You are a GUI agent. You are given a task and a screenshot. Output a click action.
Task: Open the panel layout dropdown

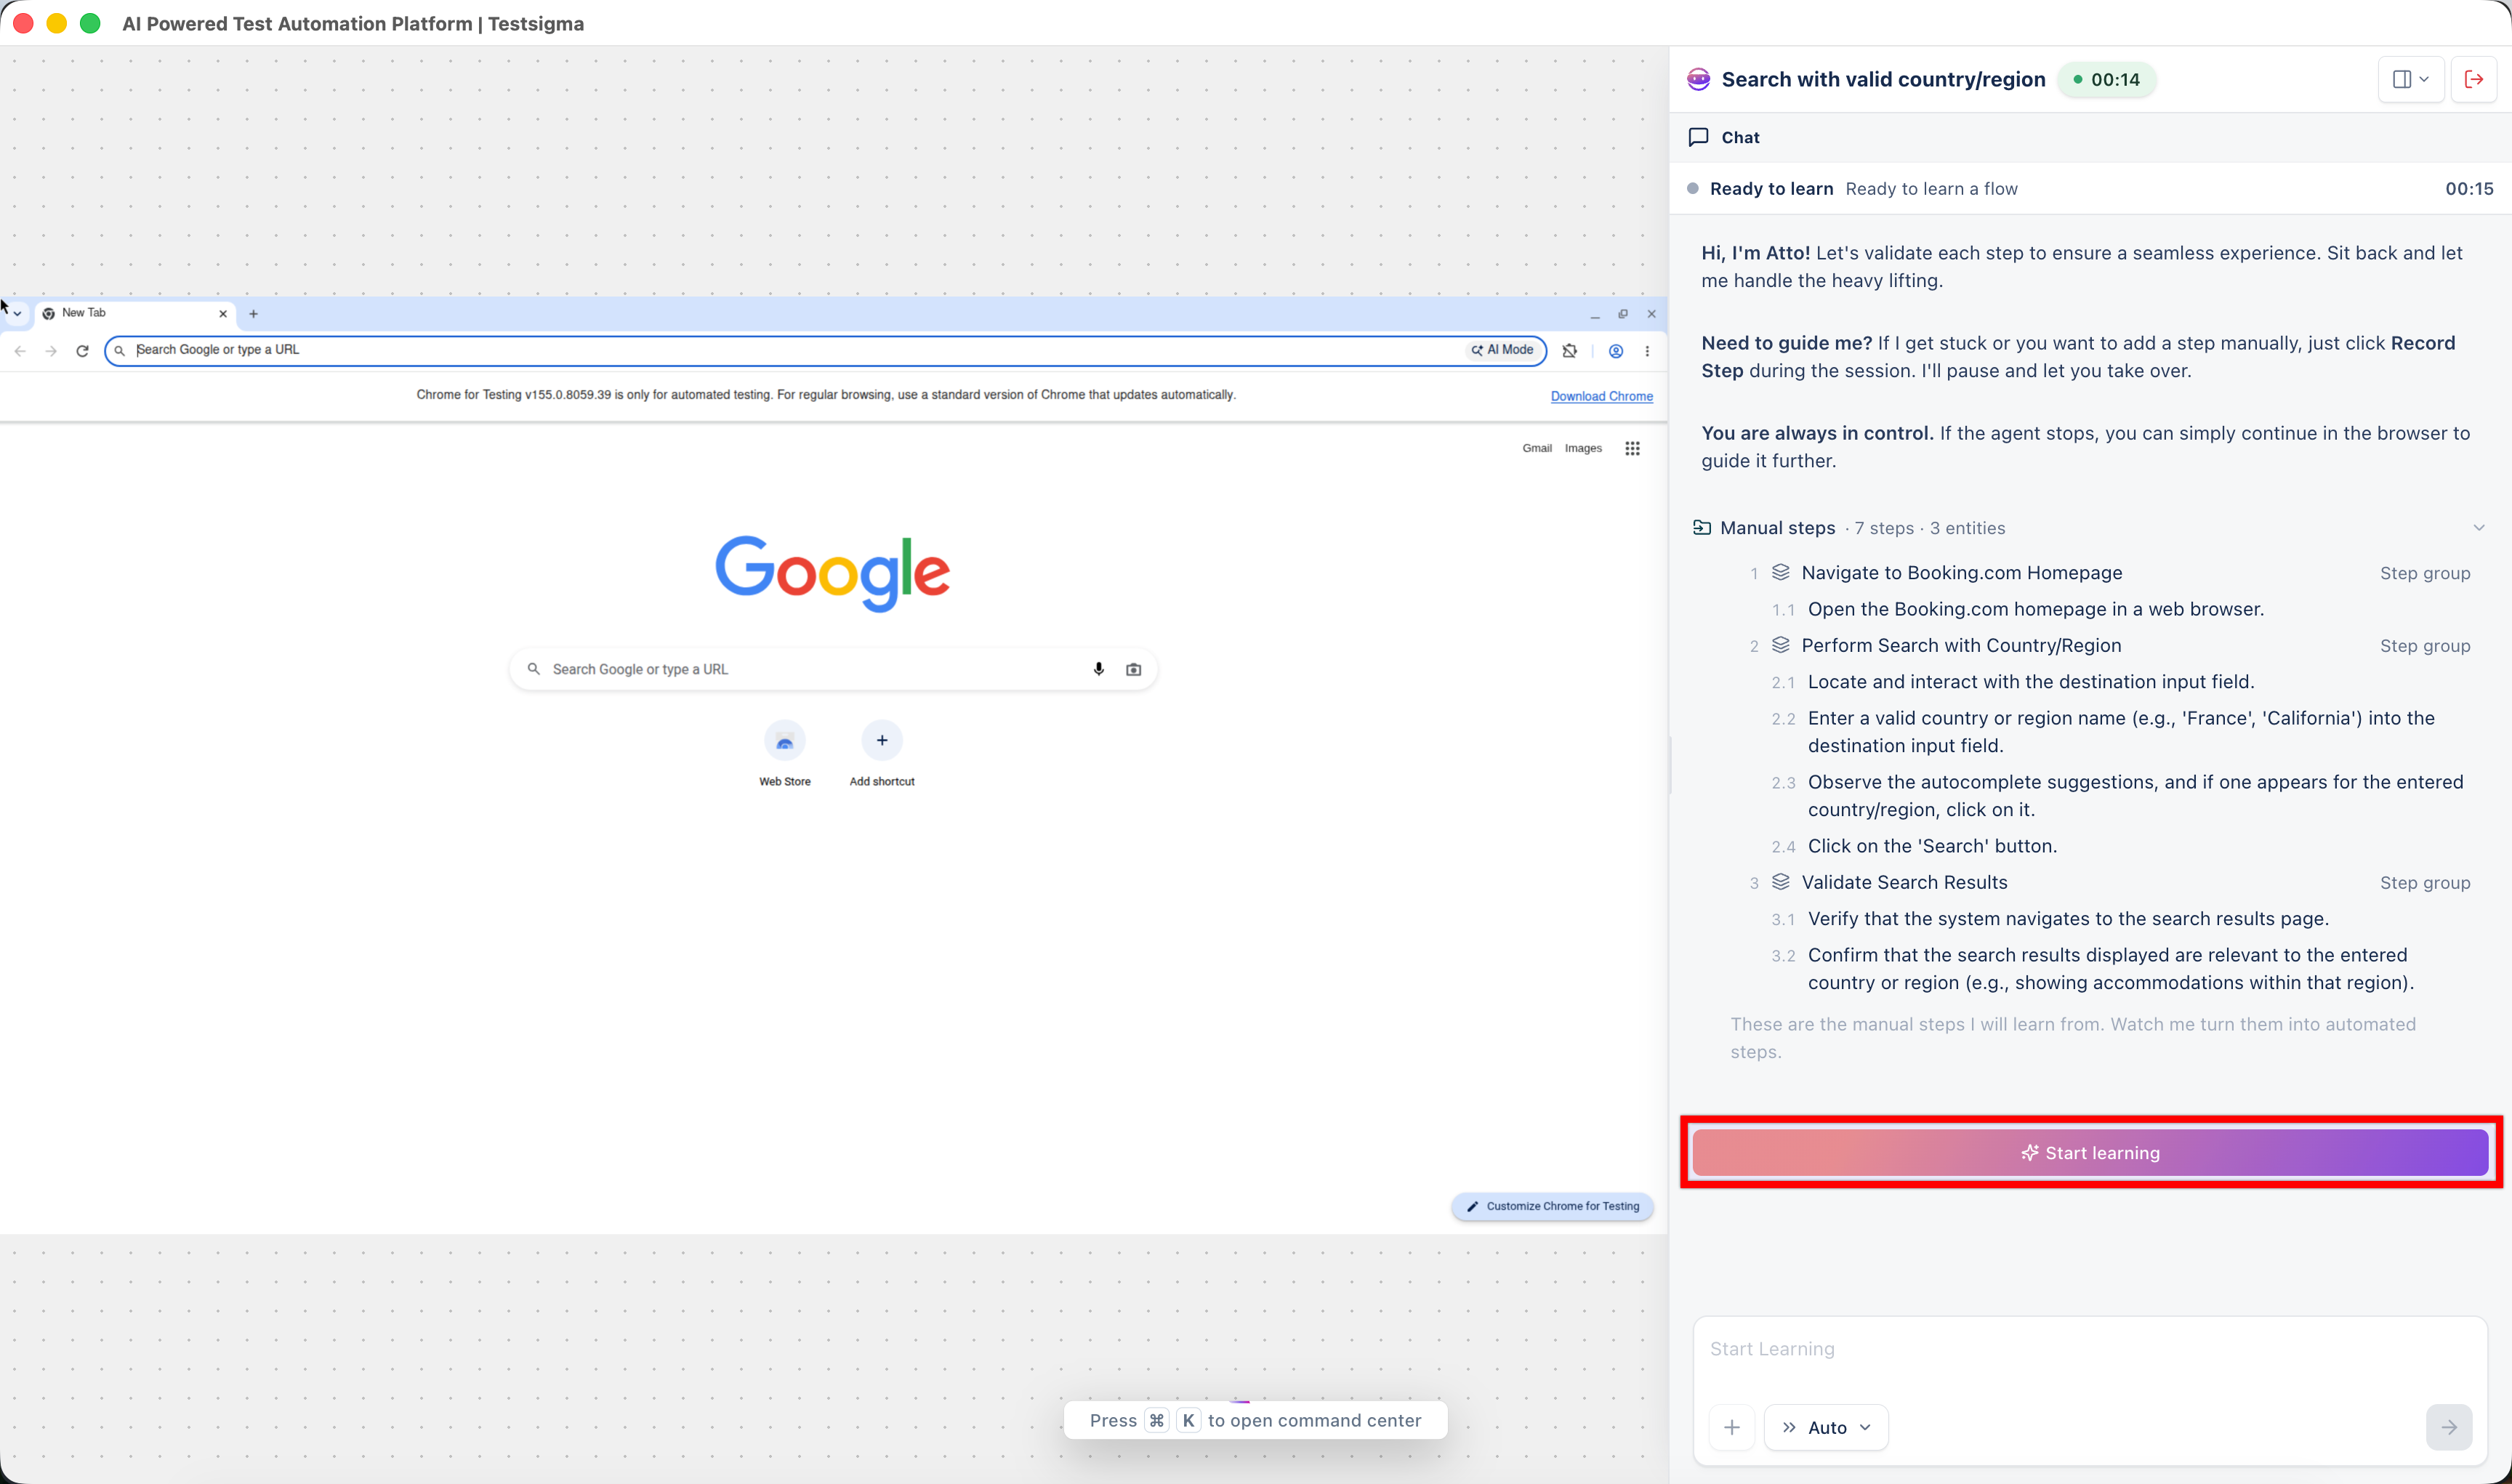(x=2410, y=79)
